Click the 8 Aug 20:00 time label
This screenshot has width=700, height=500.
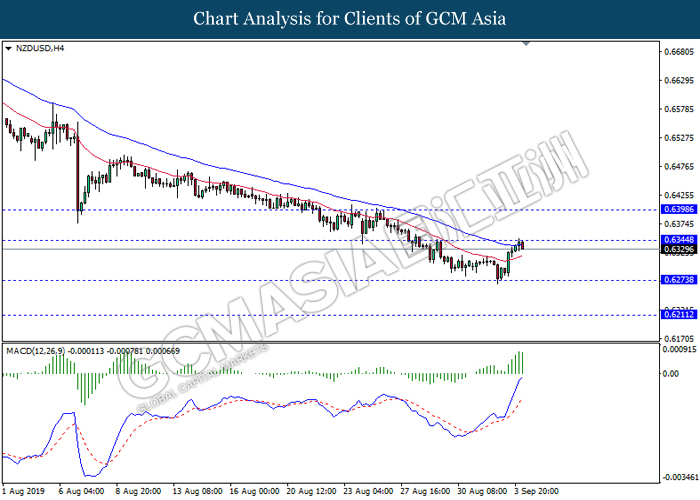coord(139,492)
